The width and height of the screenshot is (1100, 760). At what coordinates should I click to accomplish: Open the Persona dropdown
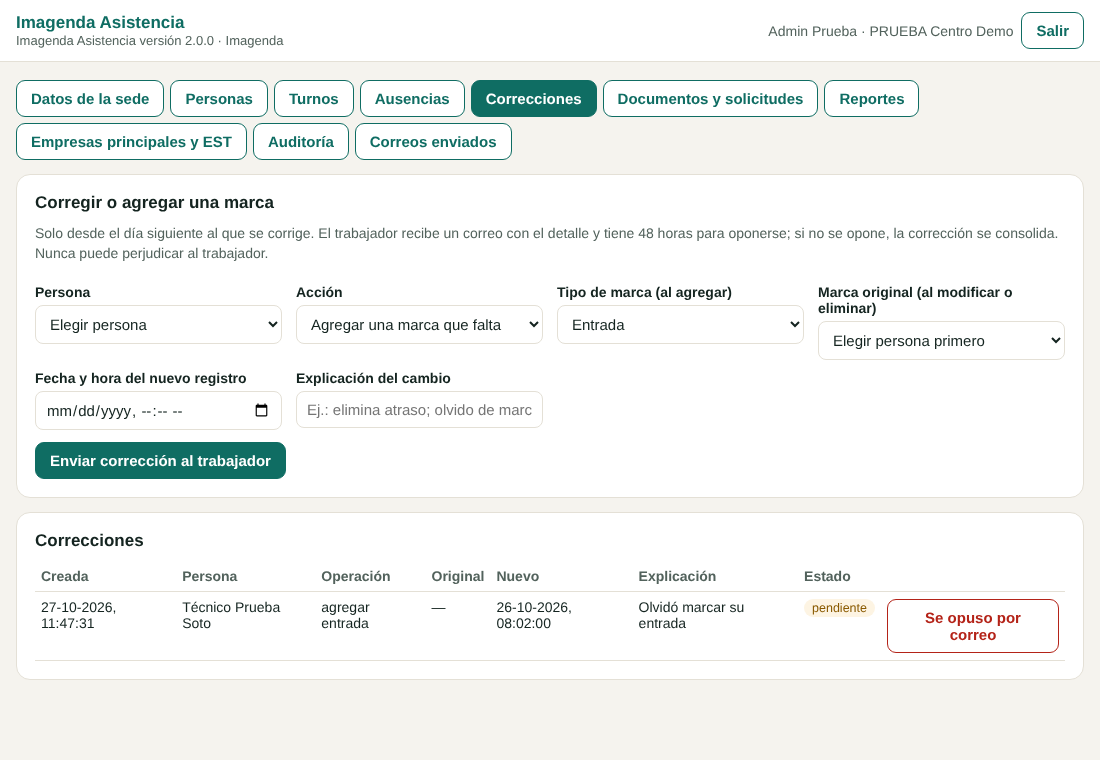159,325
